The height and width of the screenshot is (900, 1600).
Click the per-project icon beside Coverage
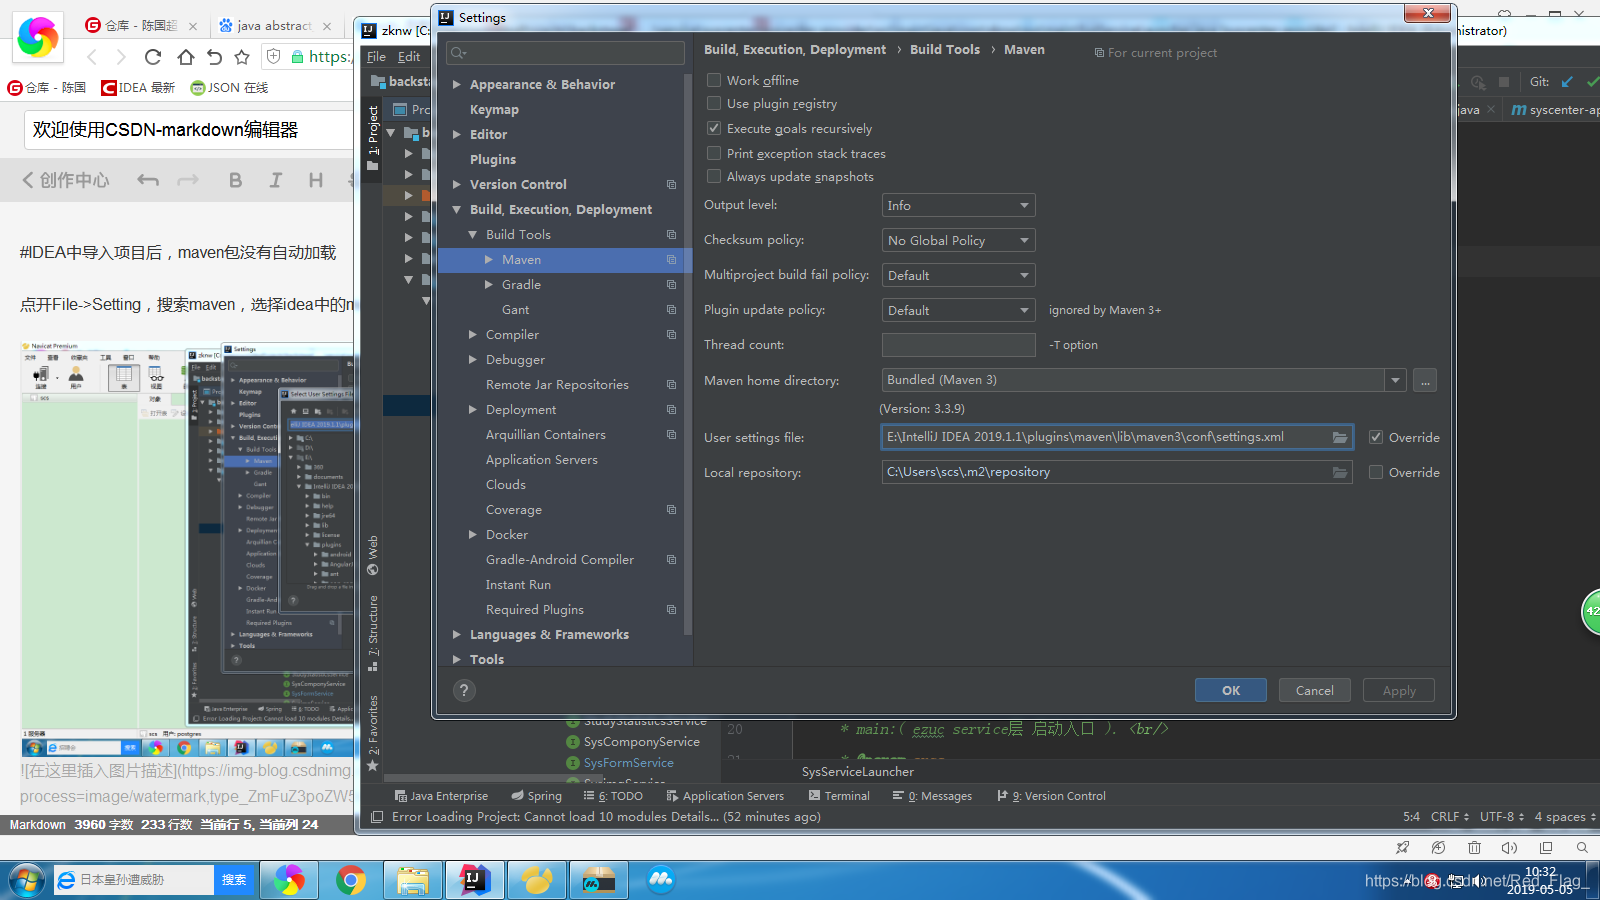pos(672,510)
